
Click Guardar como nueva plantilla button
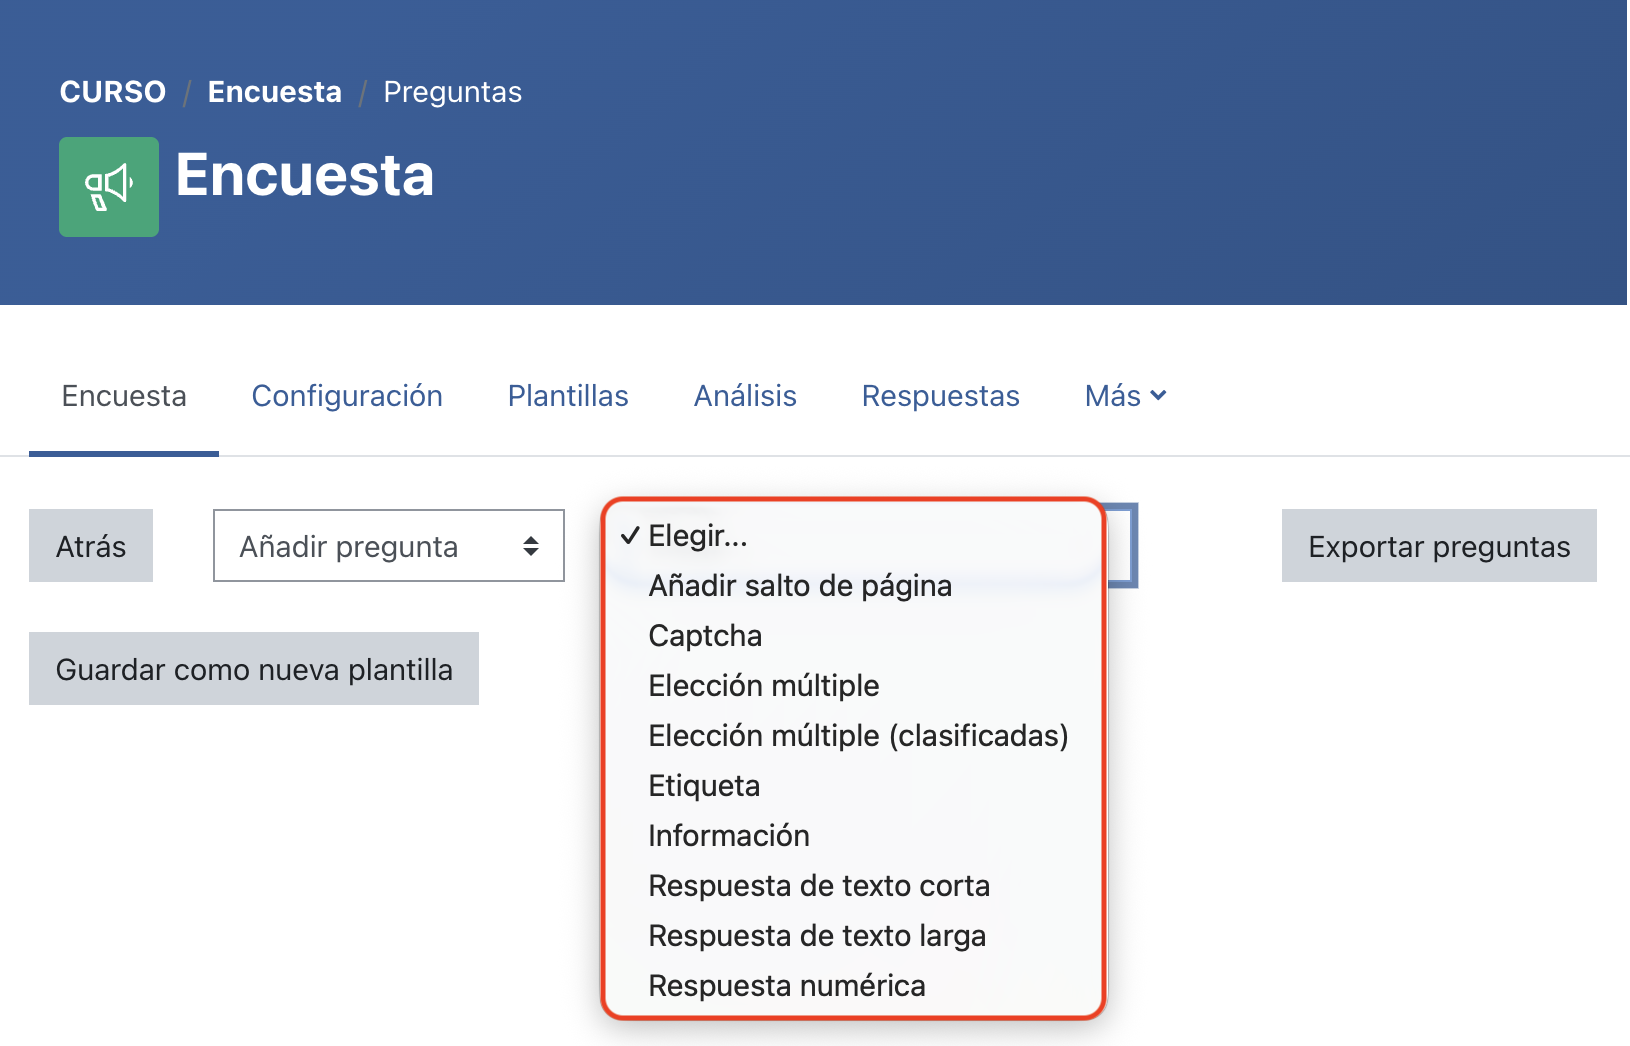pyautogui.click(x=254, y=669)
